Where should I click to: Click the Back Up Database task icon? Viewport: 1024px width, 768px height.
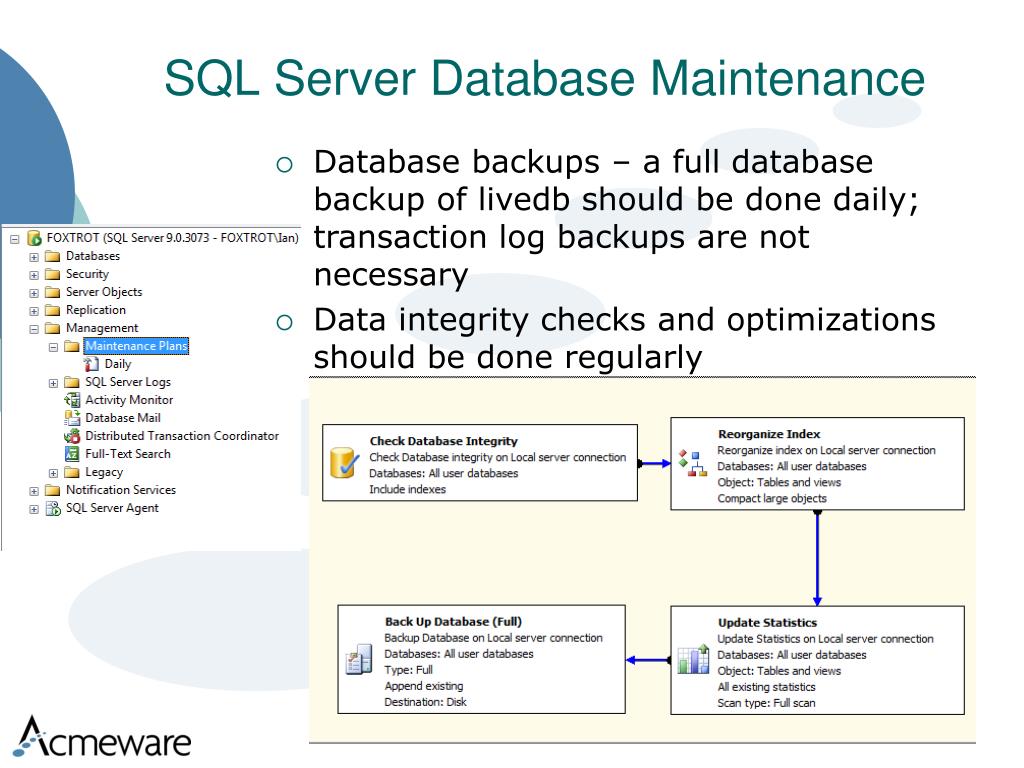coord(359,659)
